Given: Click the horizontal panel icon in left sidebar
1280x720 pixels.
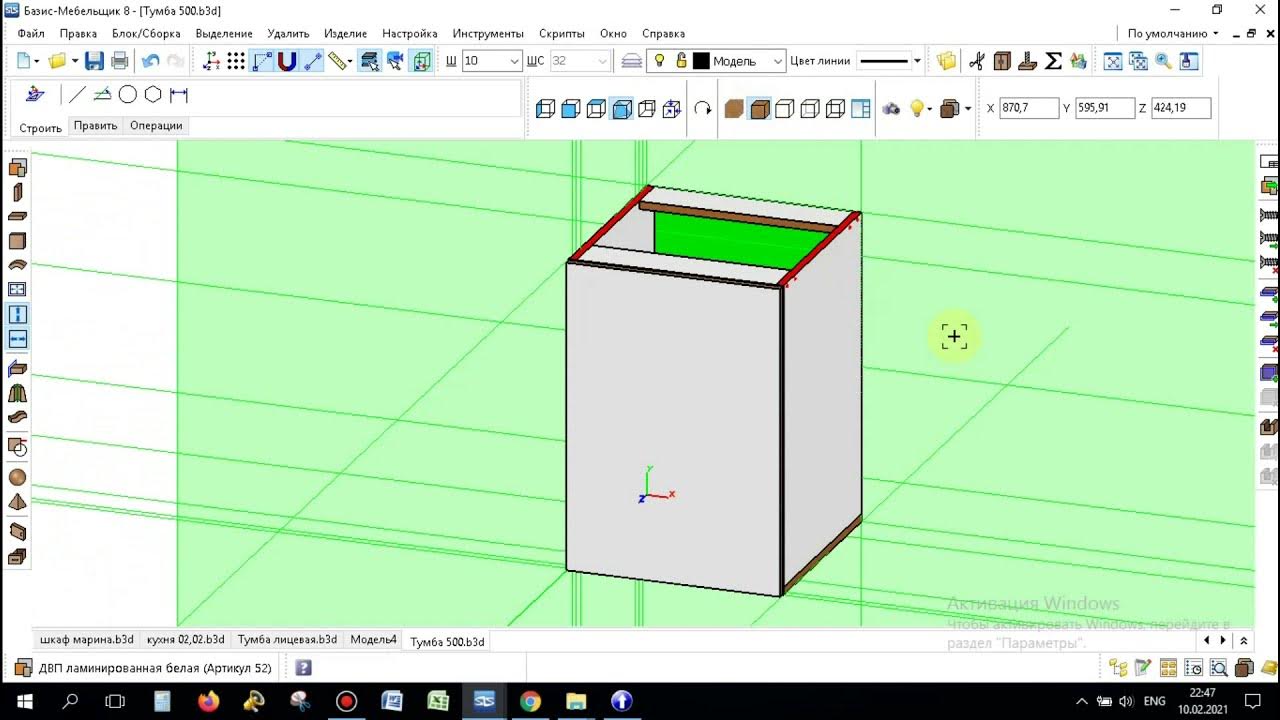Looking at the screenshot, I should (x=17, y=217).
